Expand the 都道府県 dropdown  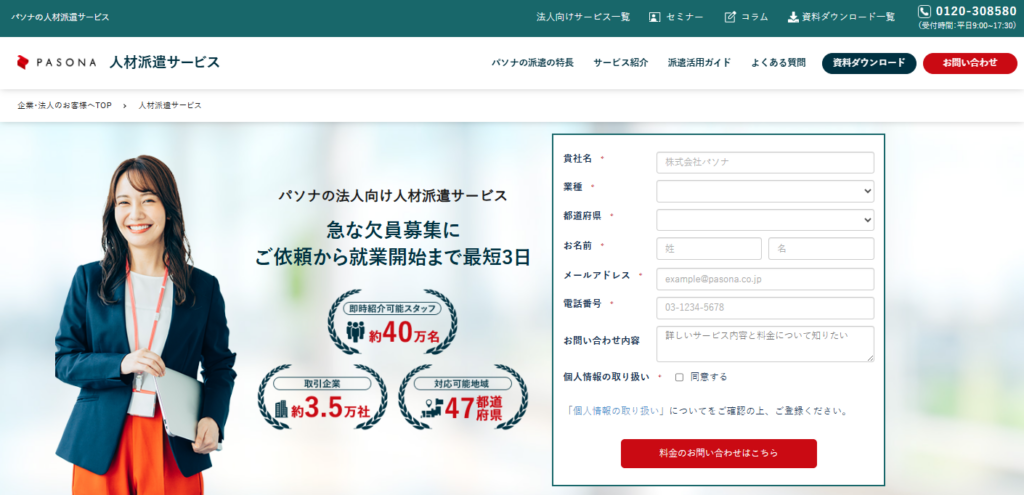point(765,220)
